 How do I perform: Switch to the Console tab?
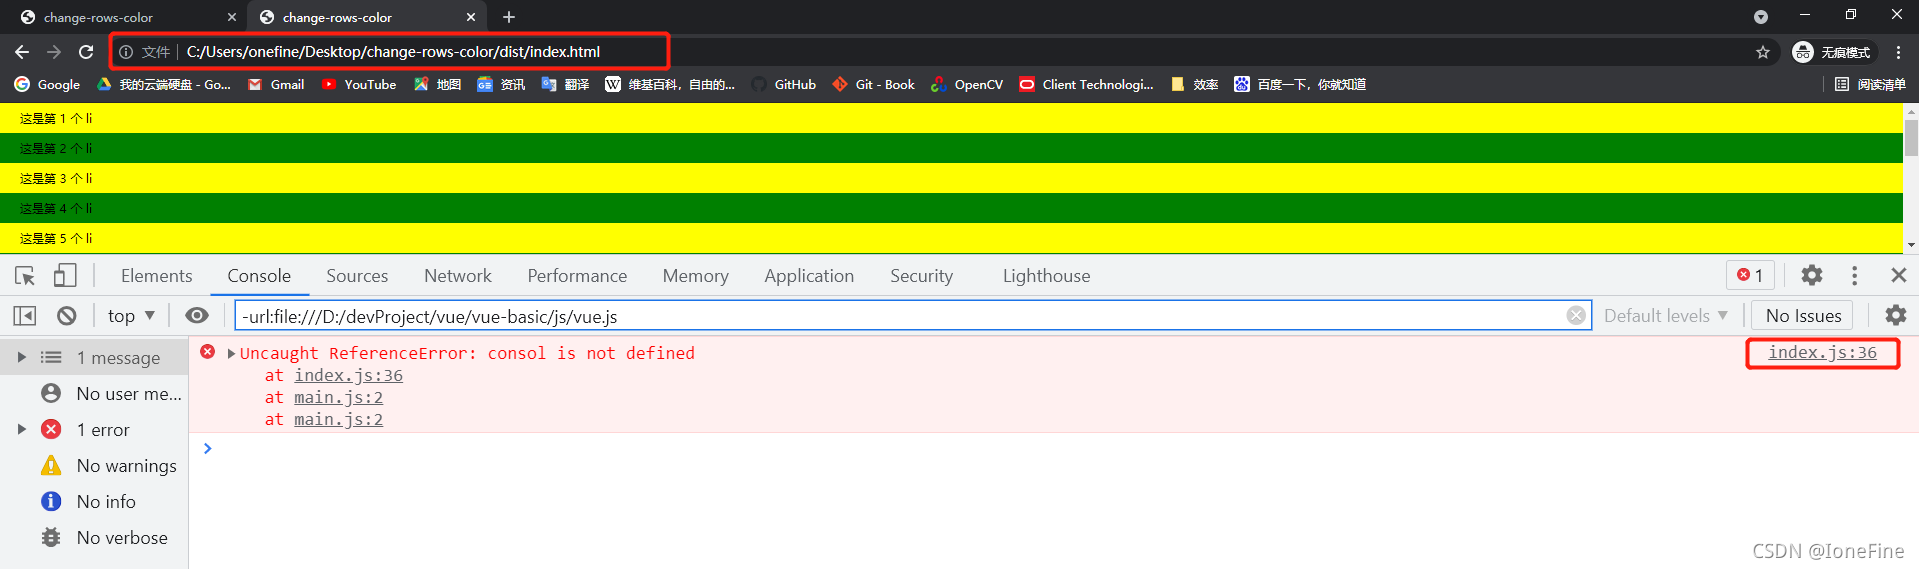tap(259, 276)
